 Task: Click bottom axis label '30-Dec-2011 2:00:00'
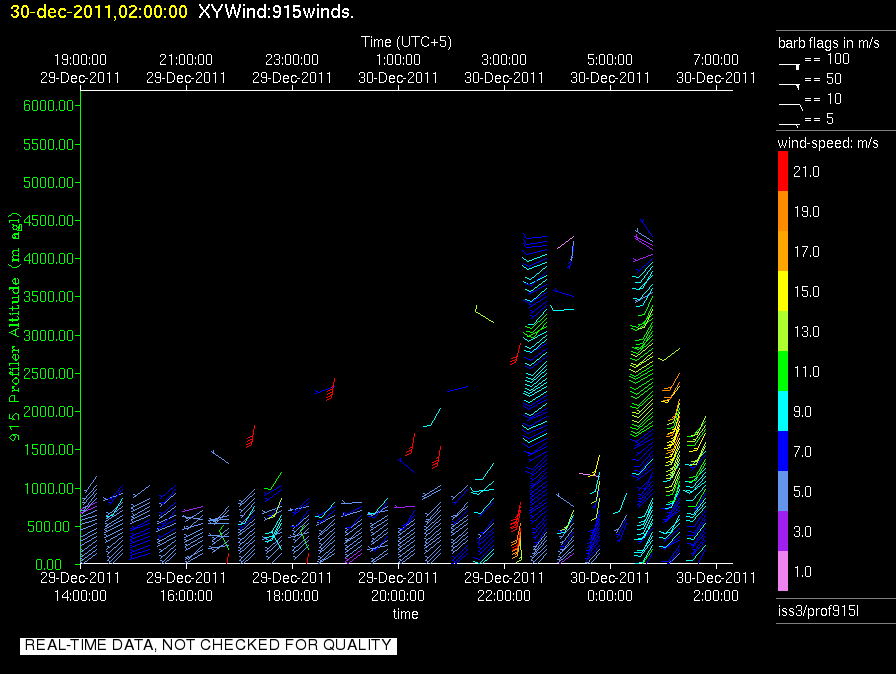click(716, 587)
